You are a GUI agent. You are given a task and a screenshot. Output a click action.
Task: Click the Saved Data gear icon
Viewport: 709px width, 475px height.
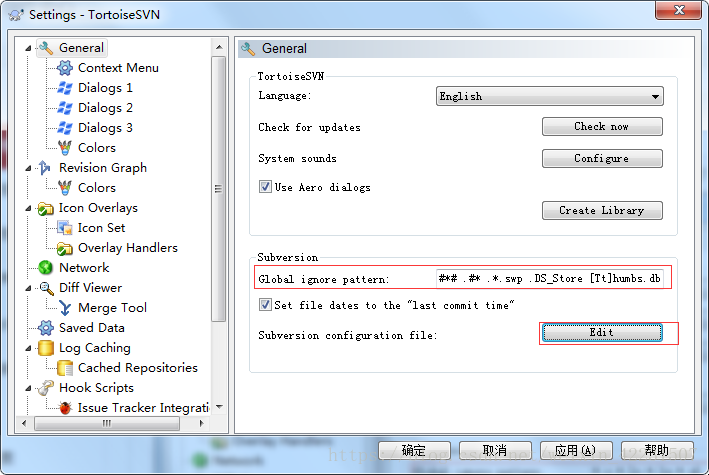pos(45,328)
